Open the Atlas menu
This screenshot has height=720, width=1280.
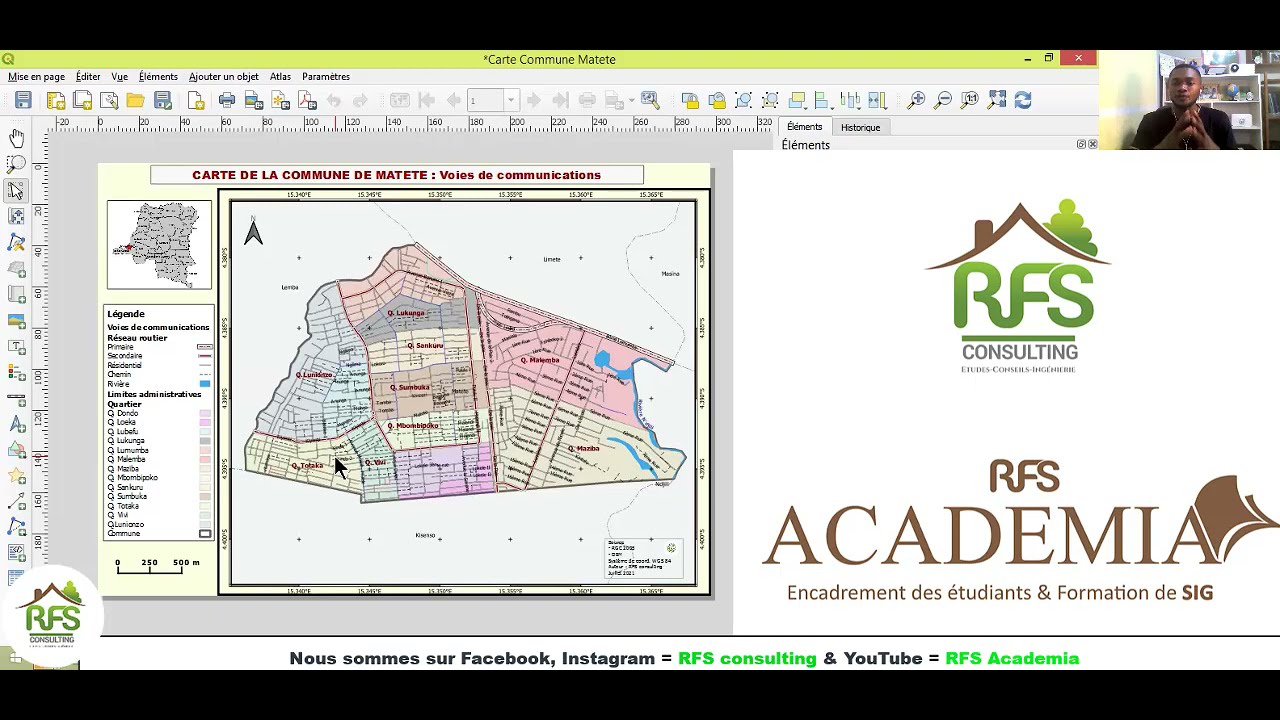click(280, 77)
